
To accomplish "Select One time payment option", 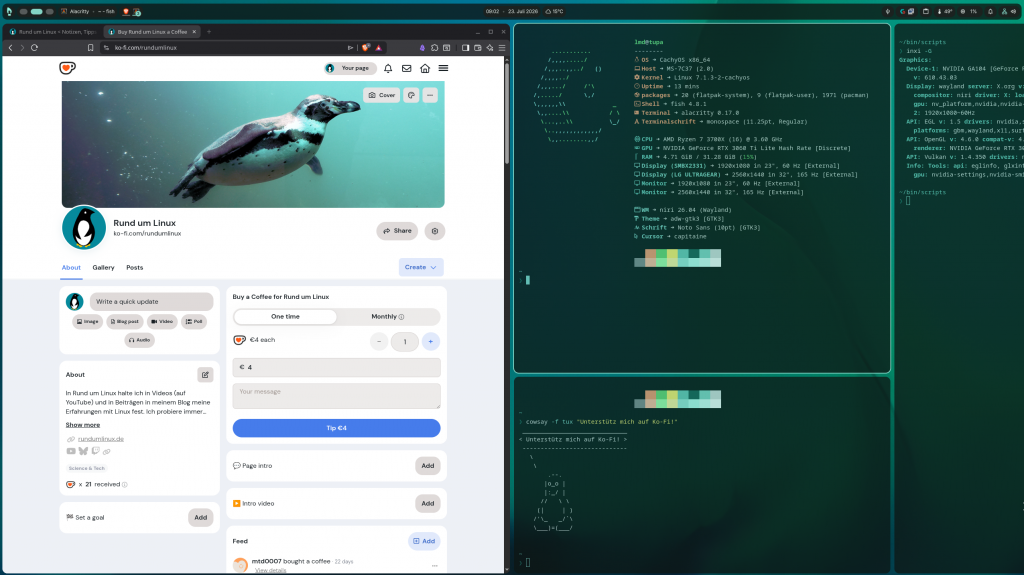I will pyautogui.click(x=285, y=316).
